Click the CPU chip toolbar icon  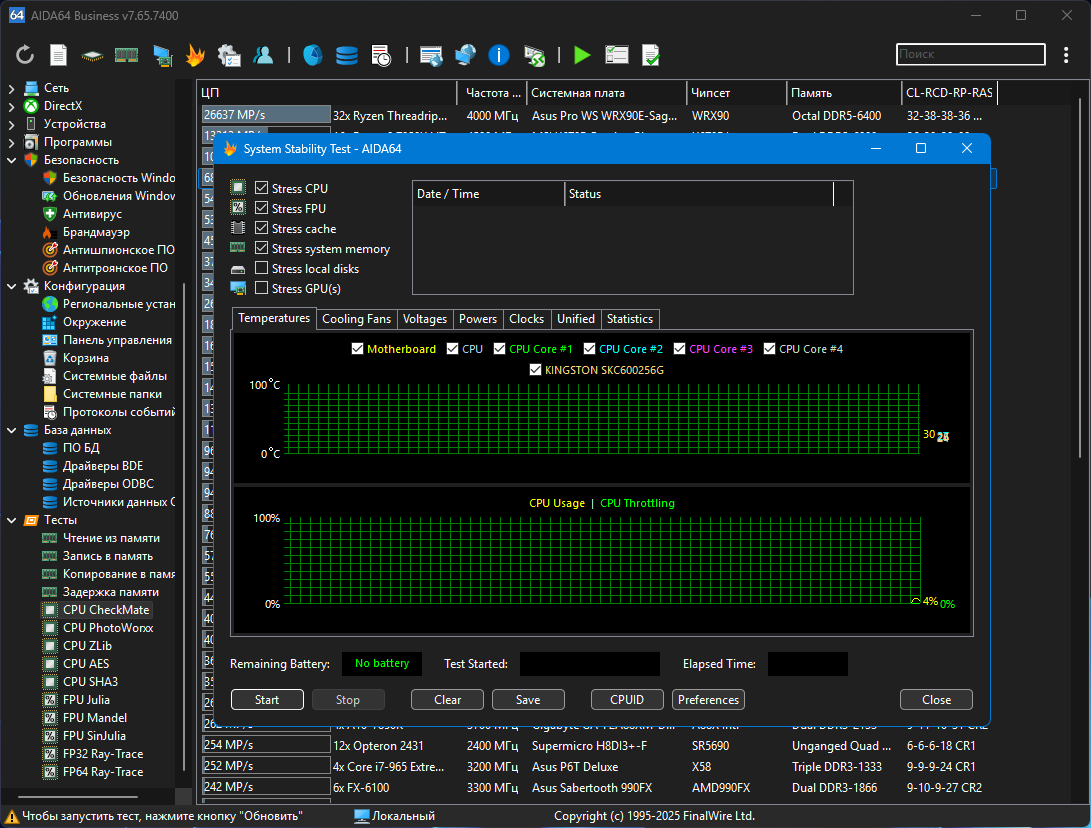point(93,55)
